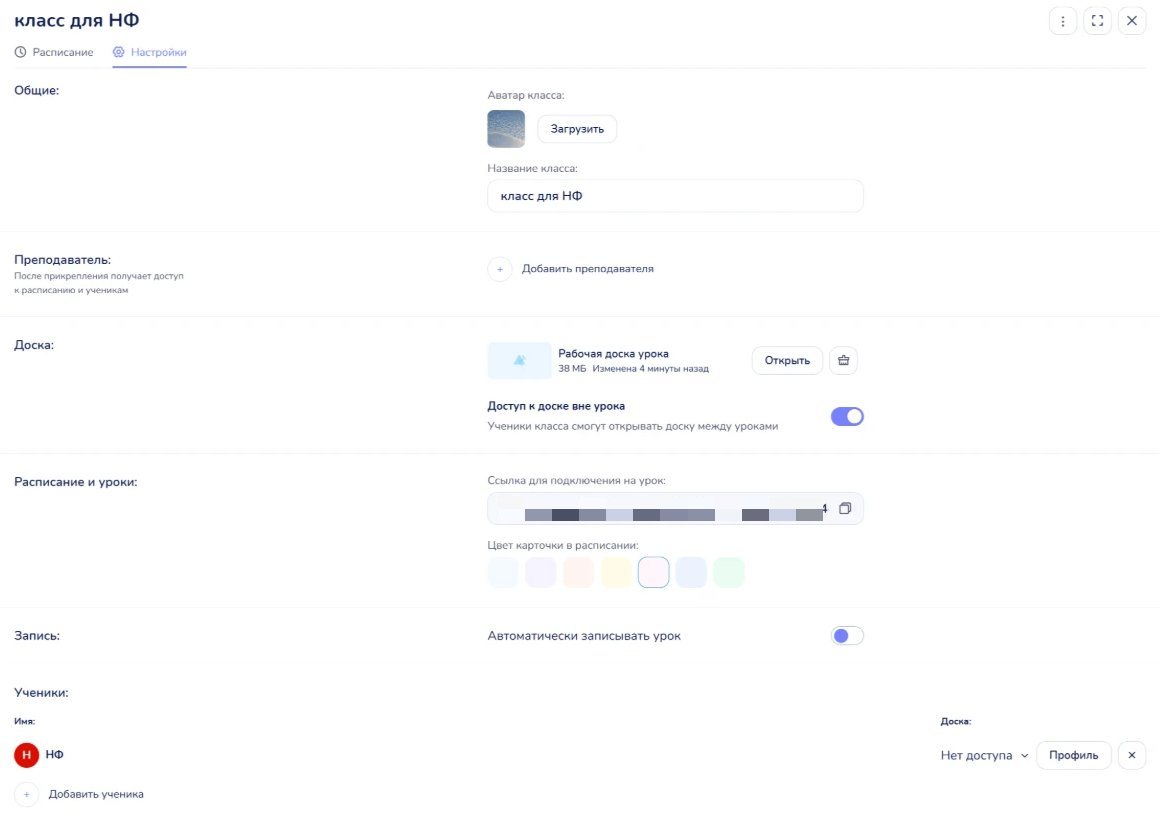Switch to the Расписание tab
Image resolution: width=1160 pixels, height=820 pixels.
point(54,53)
